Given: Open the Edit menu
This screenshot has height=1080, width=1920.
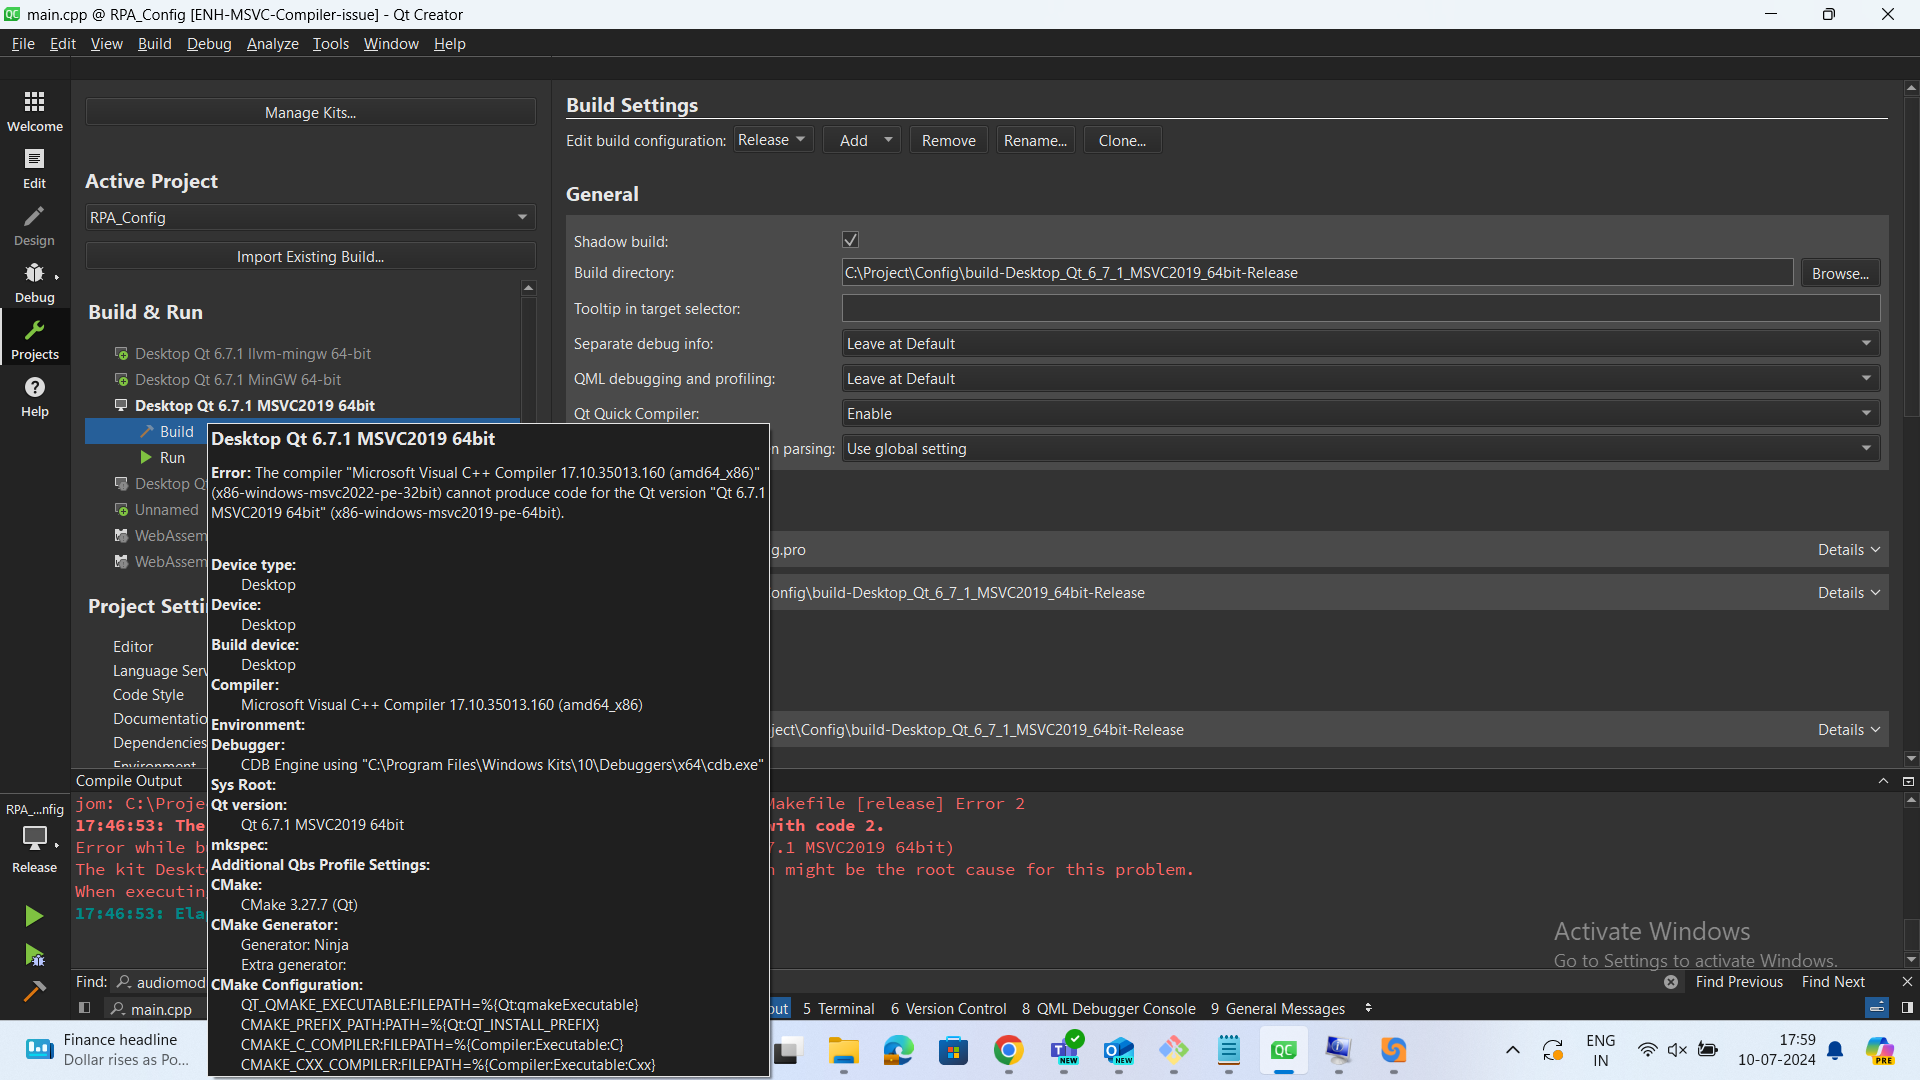Looking at the screenshot, I should tap(63, 43).
